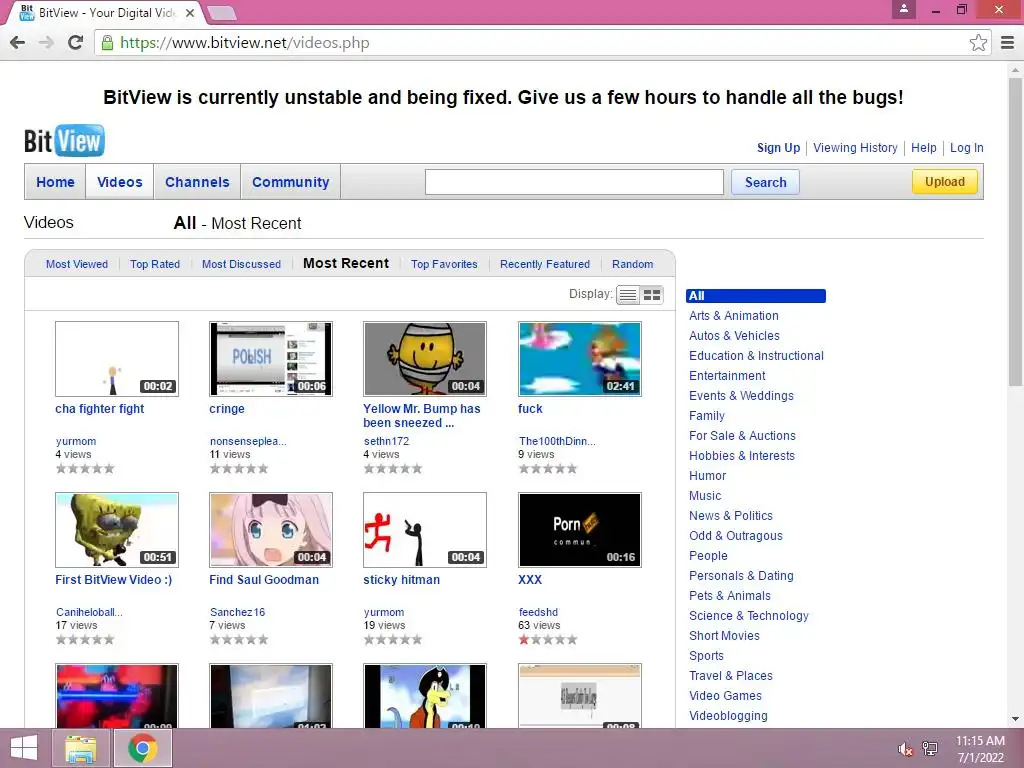
Task: Click Chrome icon in taskbar
Action: tap(142, 748)
